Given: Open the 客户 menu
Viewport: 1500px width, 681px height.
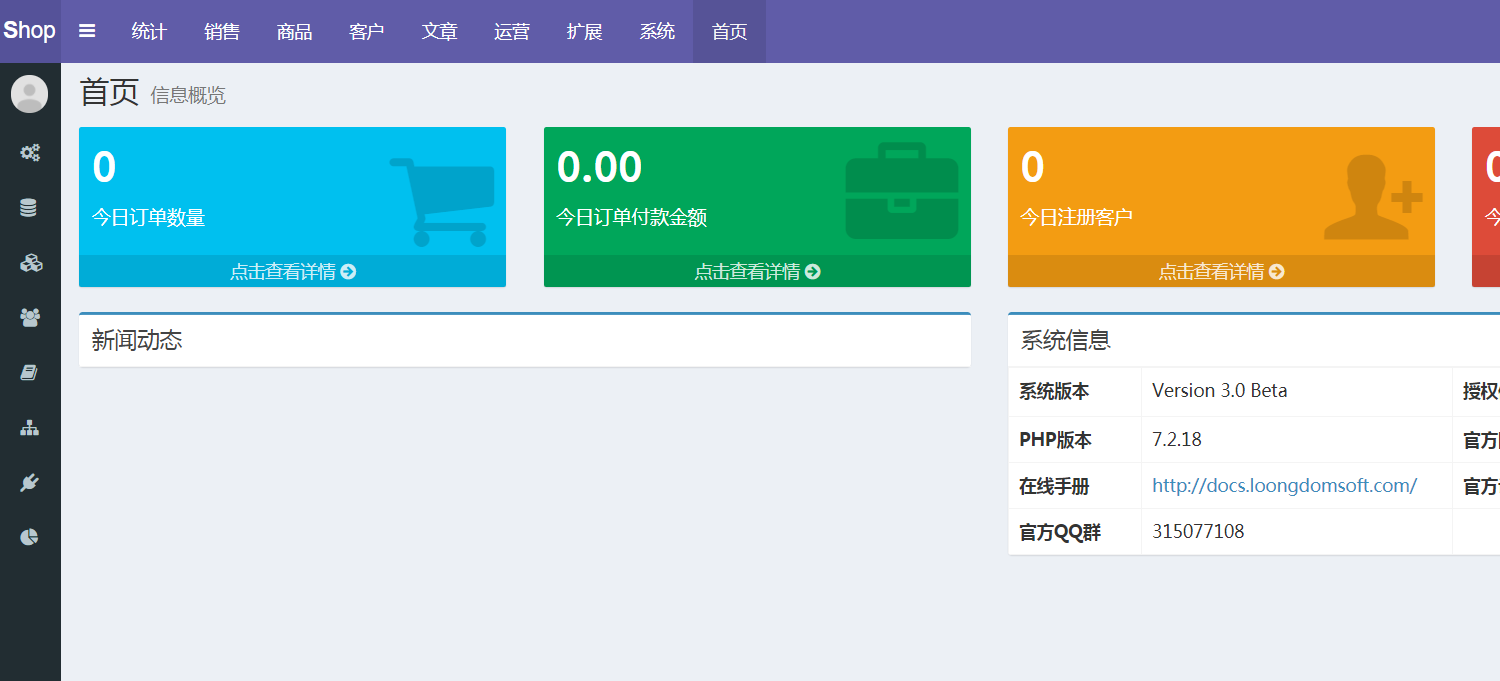Looking at the screenshot, I should click(x=367, y=31).
